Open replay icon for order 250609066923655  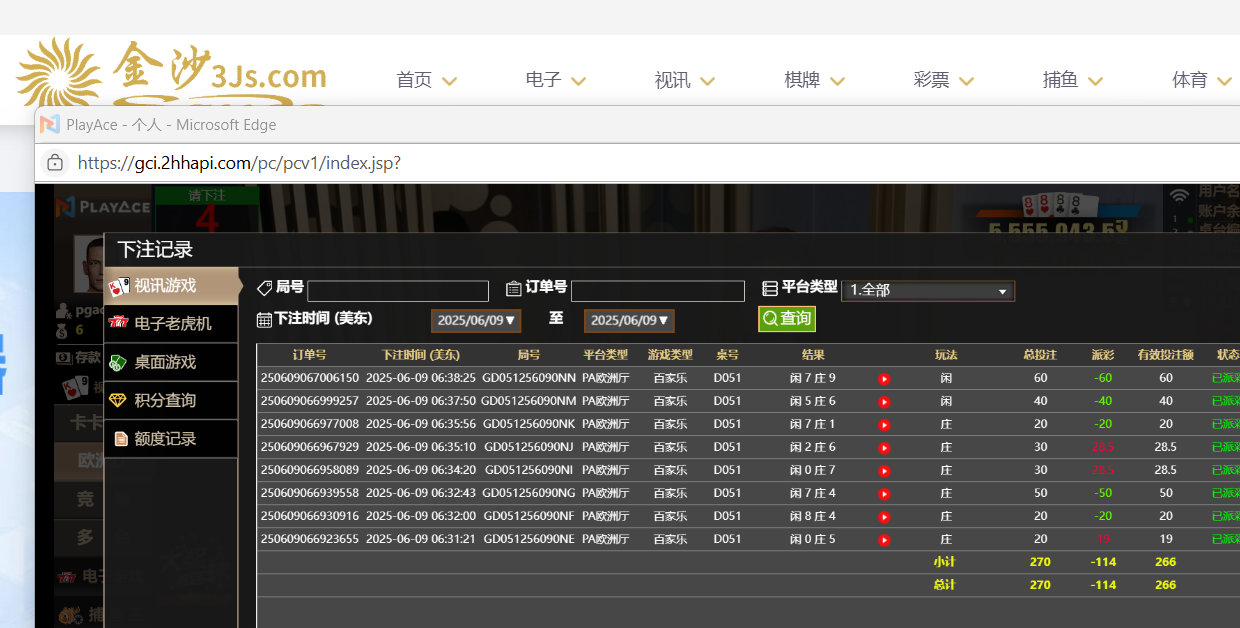coord(884,540)
